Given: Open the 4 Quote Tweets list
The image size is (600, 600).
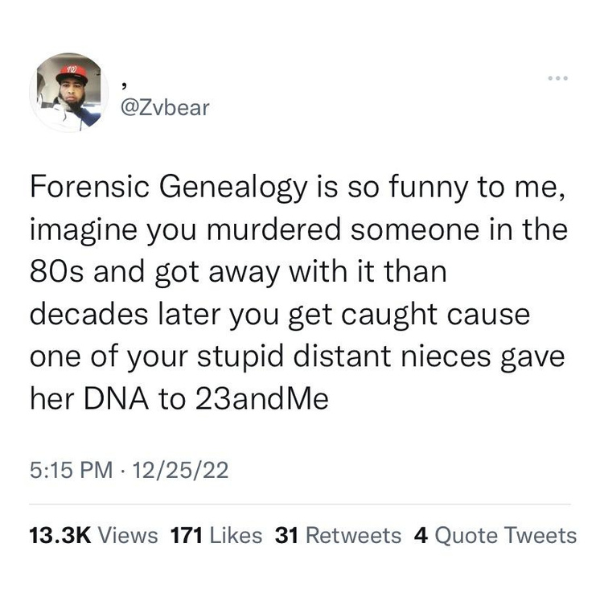Looking at the screenshot, I should (495, 535).
